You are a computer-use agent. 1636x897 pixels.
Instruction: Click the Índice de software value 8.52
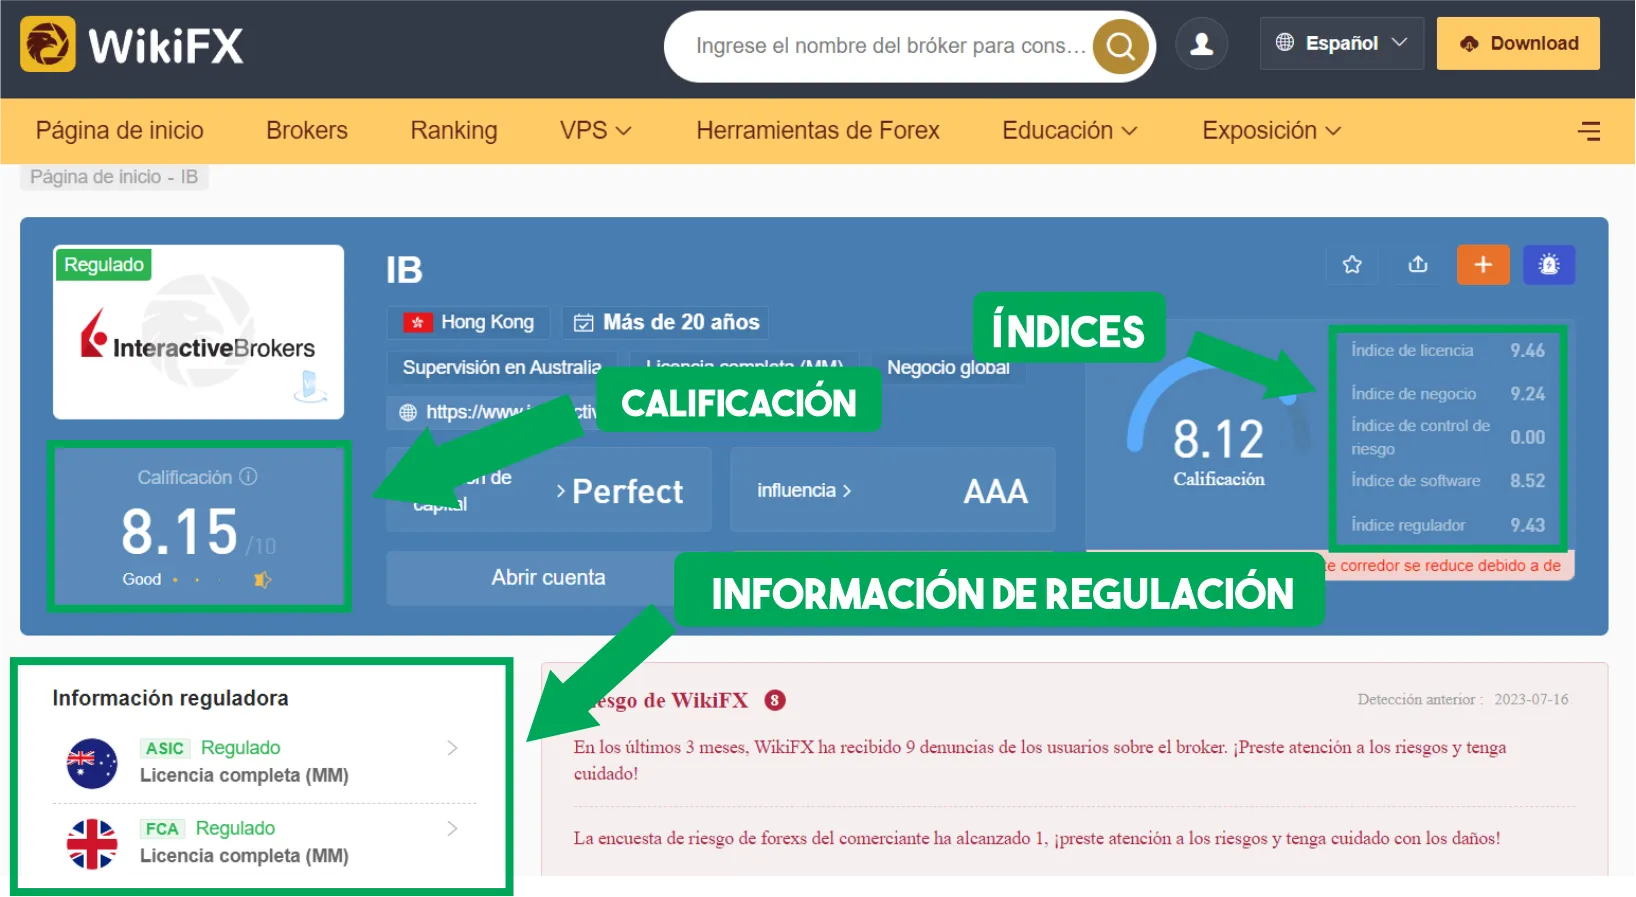pyautogui.click(x=1527, y=481)
